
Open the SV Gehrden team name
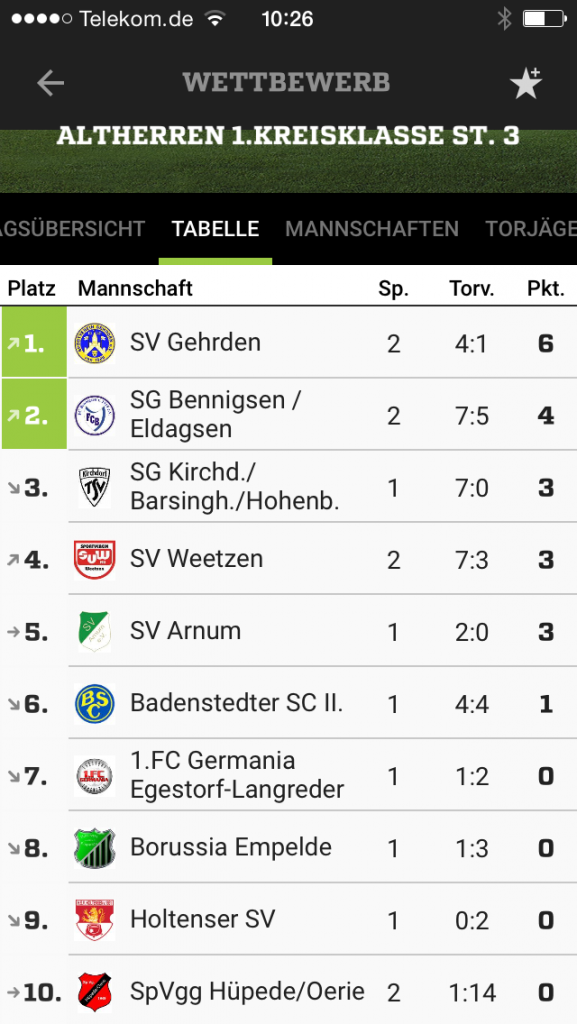point(195,342)
